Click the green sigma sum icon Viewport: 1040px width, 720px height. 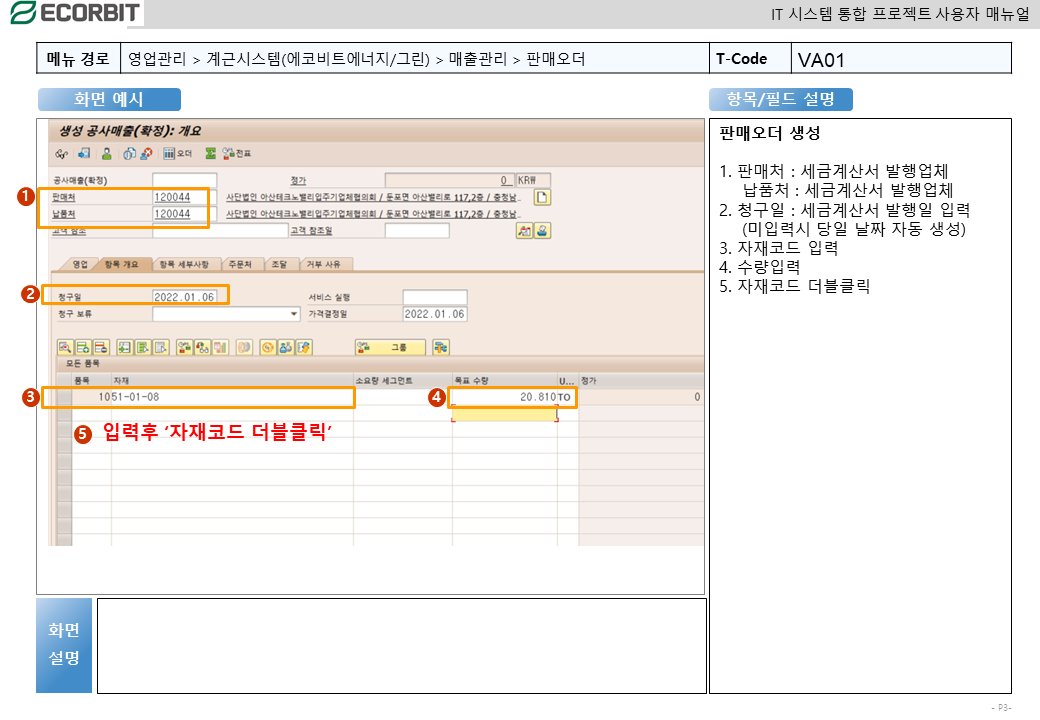click(210, 154)
